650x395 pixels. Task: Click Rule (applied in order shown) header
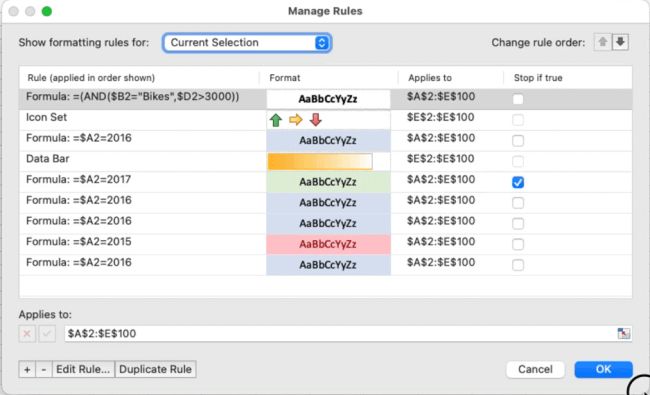pos(91,78)
